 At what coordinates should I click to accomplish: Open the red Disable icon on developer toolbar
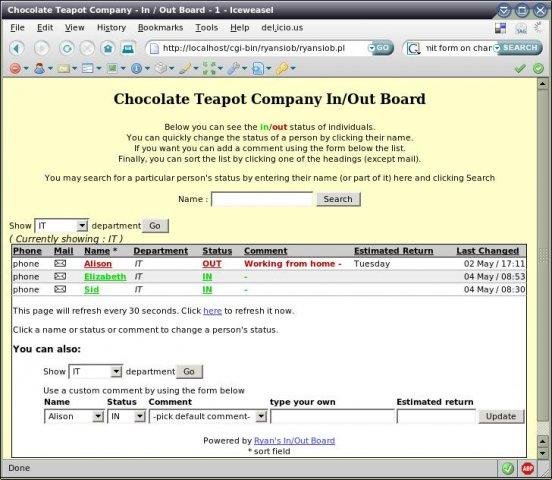pos(15,68)
